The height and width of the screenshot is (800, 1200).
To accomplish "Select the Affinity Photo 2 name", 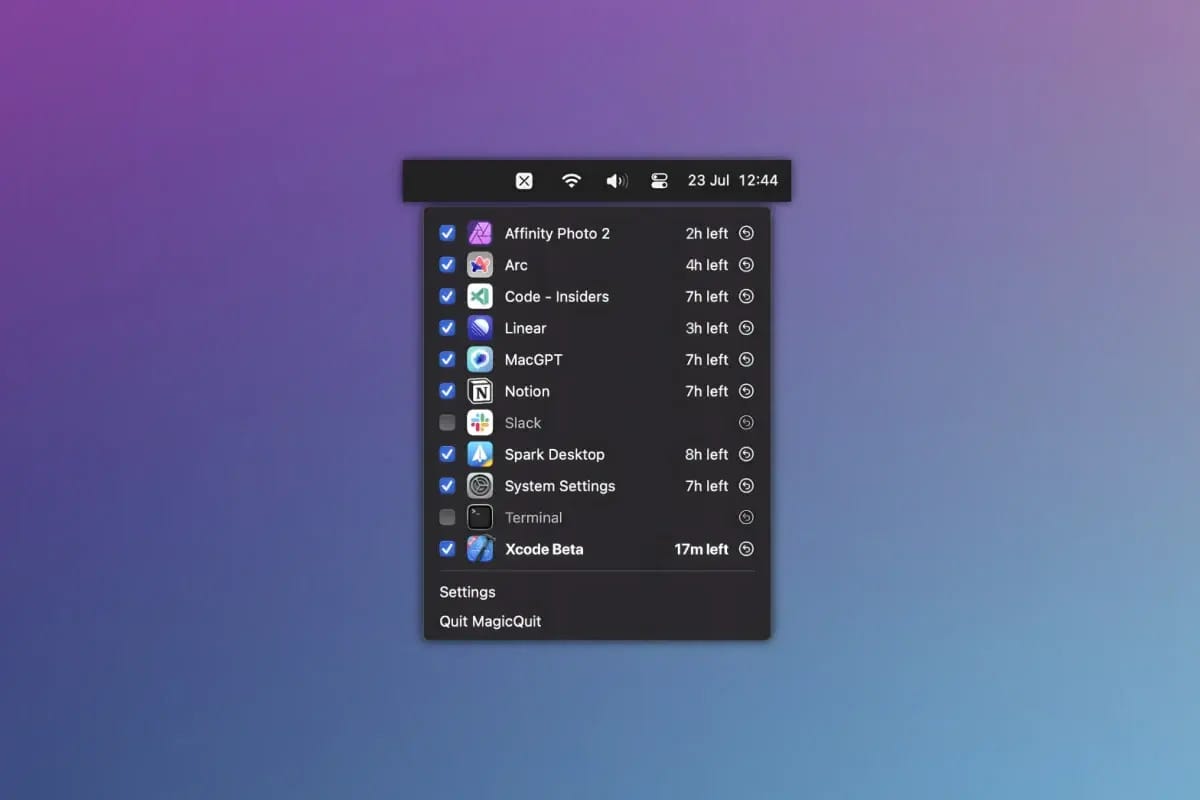I will coord(557,233).
